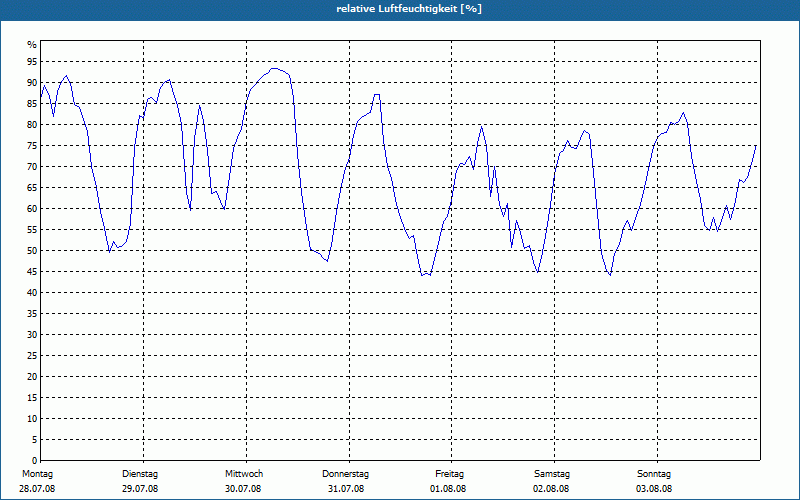This screenshot has width=800, height=500.
Task: Click the y-axis value 30
Action: 32,335
